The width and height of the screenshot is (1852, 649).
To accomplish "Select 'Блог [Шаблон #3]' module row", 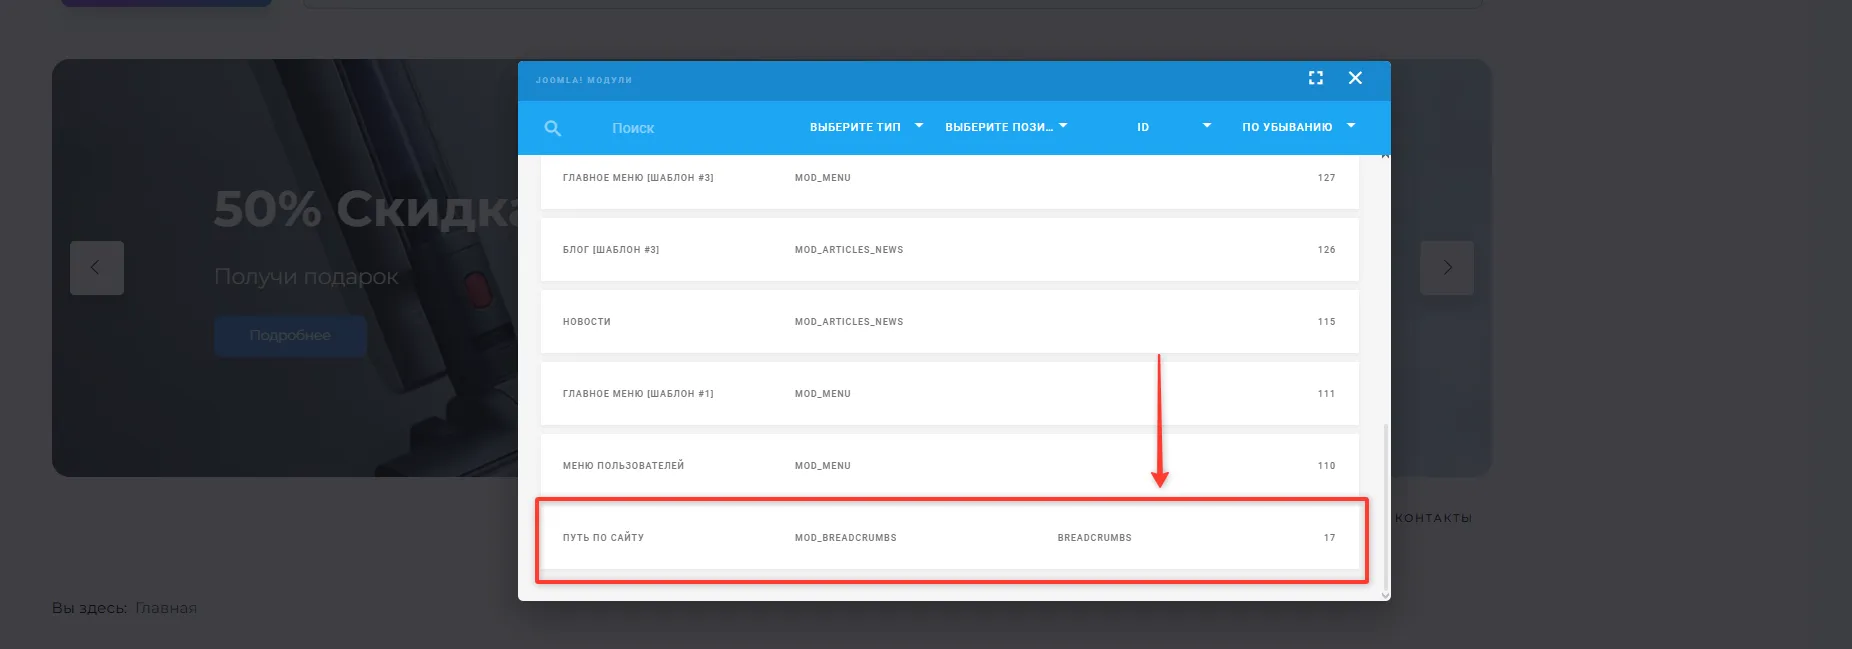I will click(949, 250).
